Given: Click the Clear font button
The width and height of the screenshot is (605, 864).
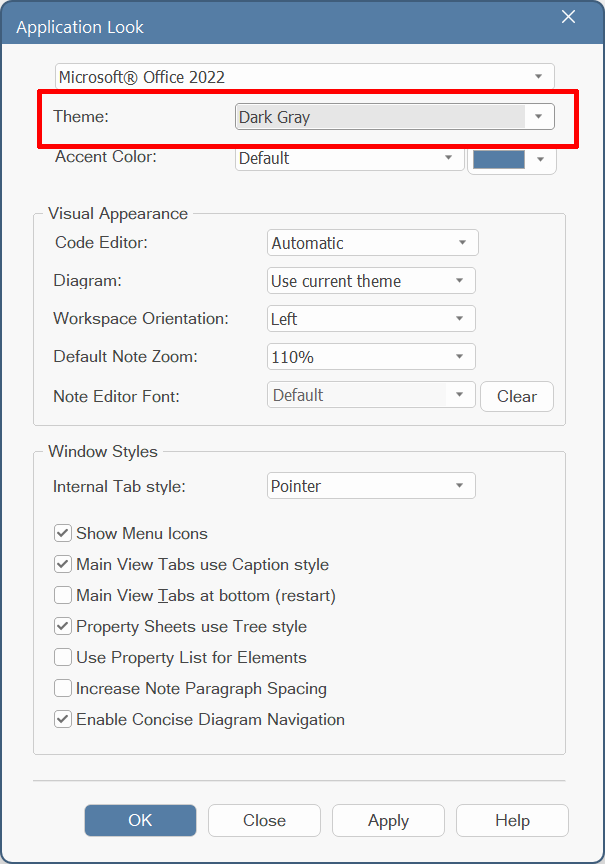Looking at the screenshot, I should coord(516,396).
